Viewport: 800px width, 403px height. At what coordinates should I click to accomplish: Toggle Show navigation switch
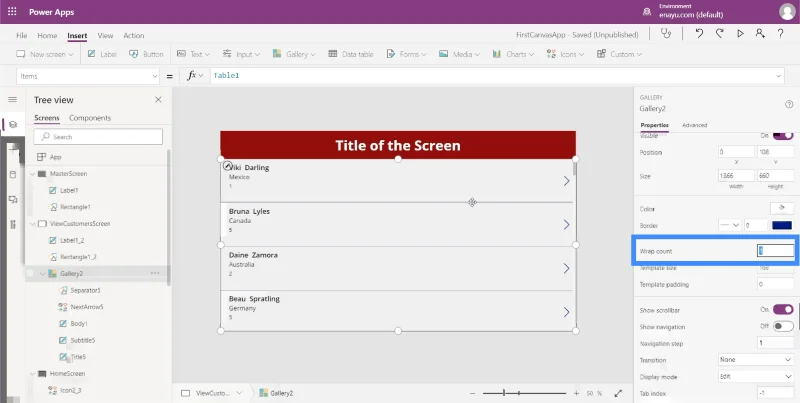click(783, 326)
